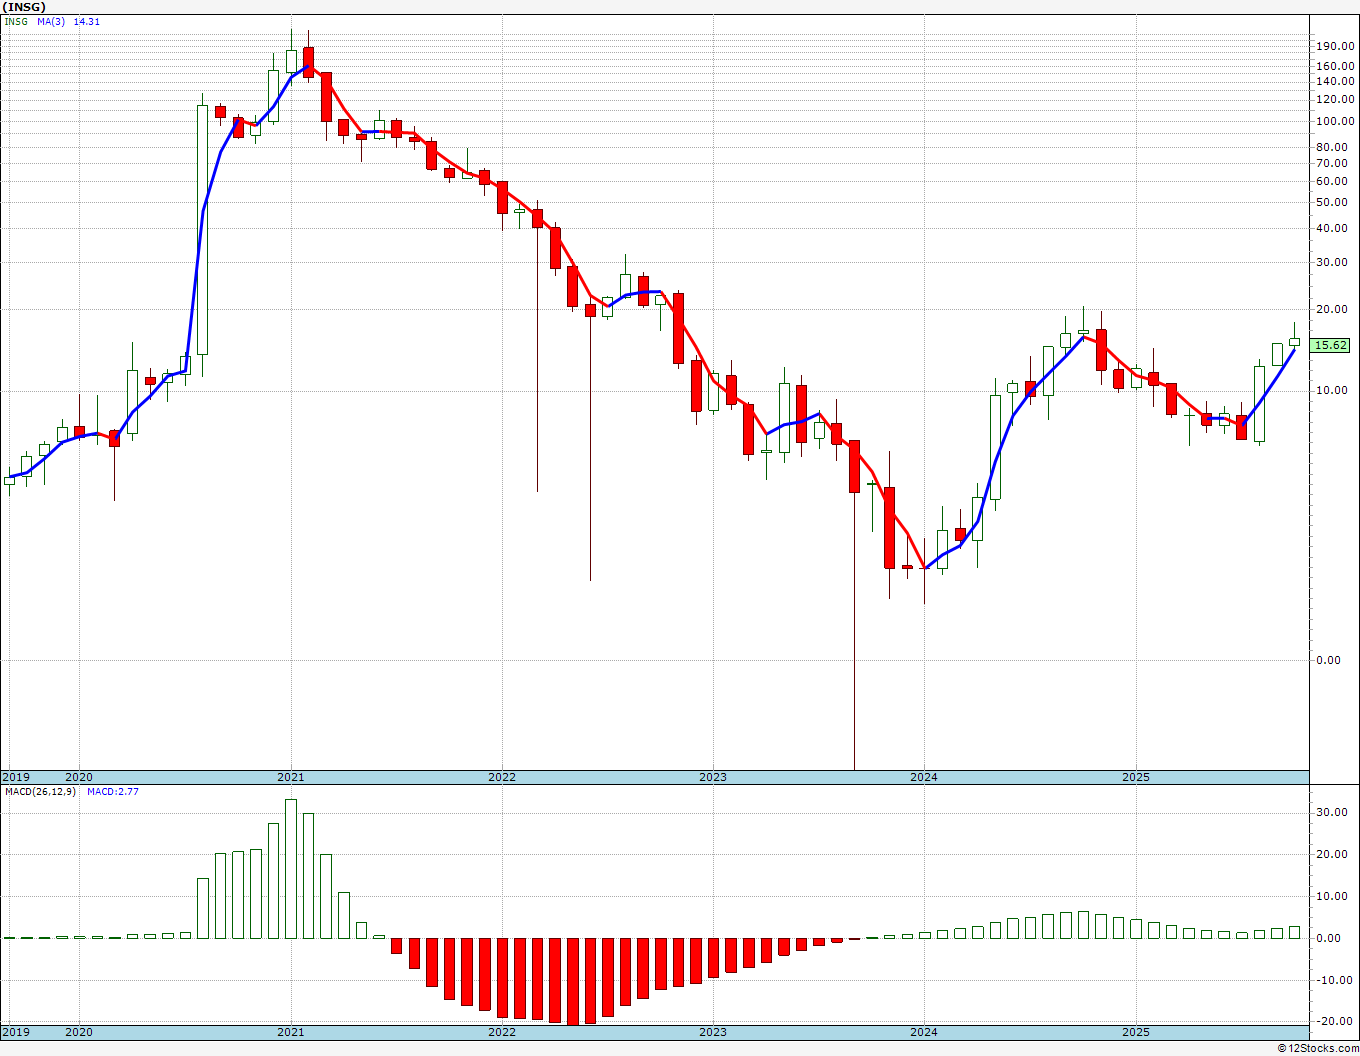This screenshot has width=1360, height=1056.
Task: Click the 2025 marker on the MACD panel timeline
Action: [1136, 1031]
